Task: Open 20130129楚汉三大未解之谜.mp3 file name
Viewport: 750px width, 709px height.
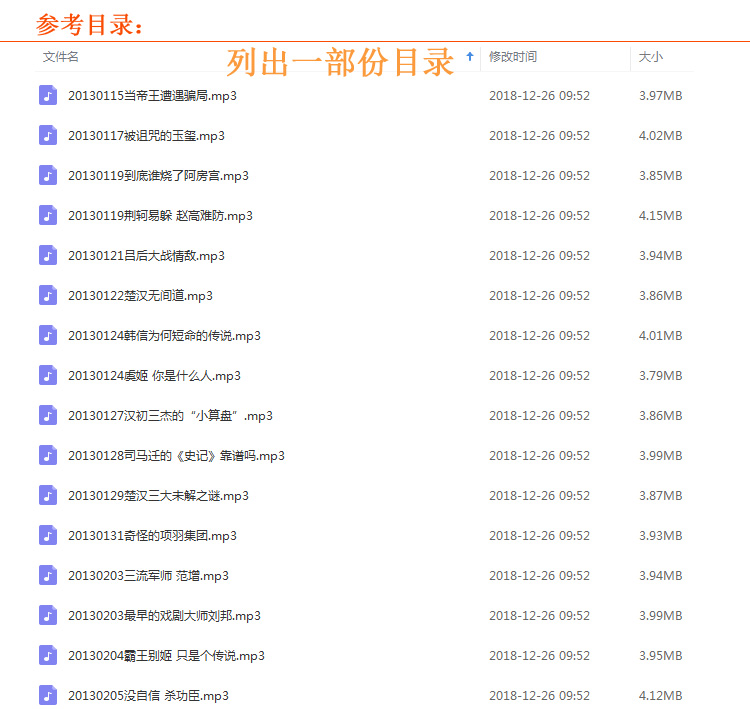Action: coord(158,496)
